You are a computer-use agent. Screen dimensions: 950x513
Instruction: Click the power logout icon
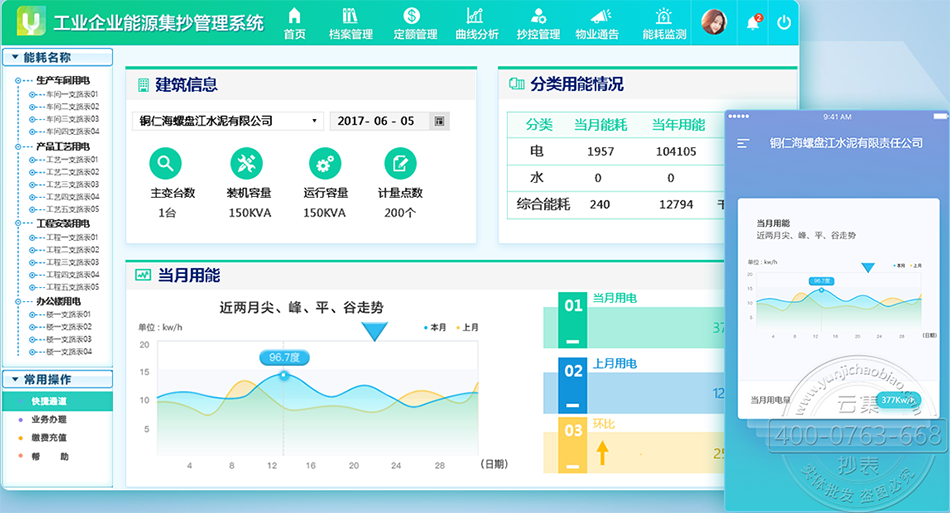[784, 22]
